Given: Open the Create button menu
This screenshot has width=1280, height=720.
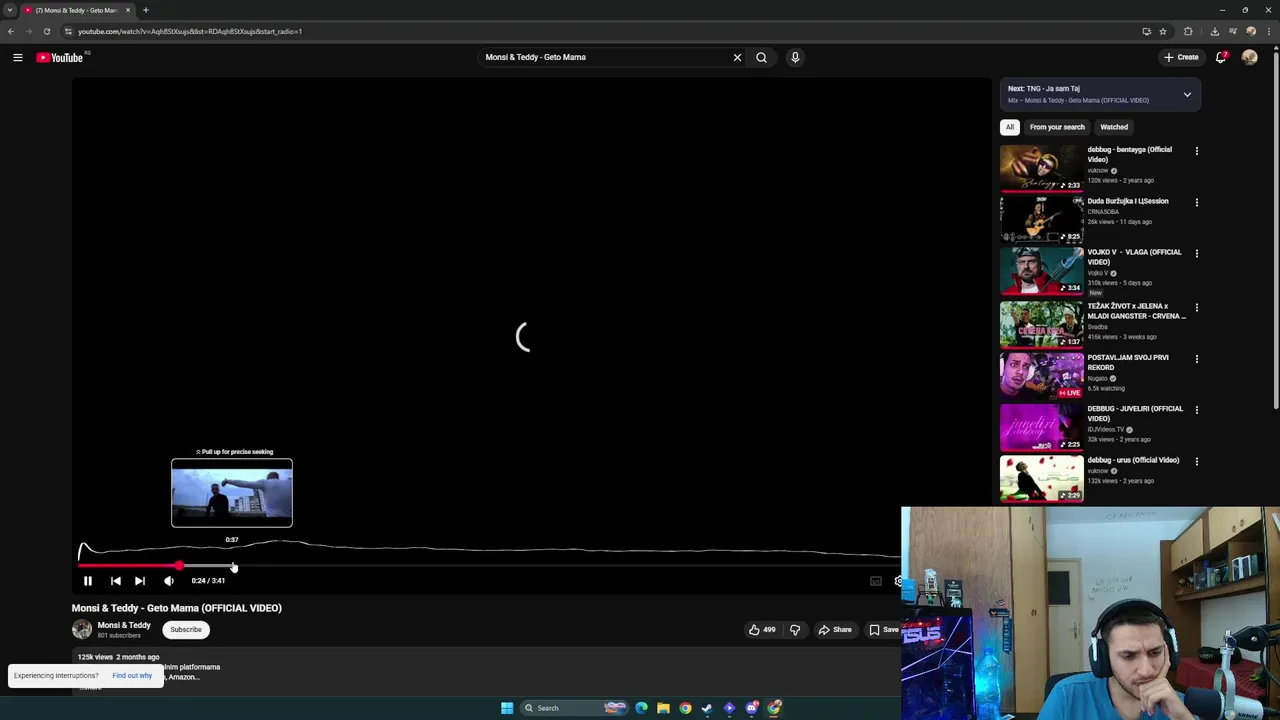Looking at the screenshot, I should tap(1181, 57).
